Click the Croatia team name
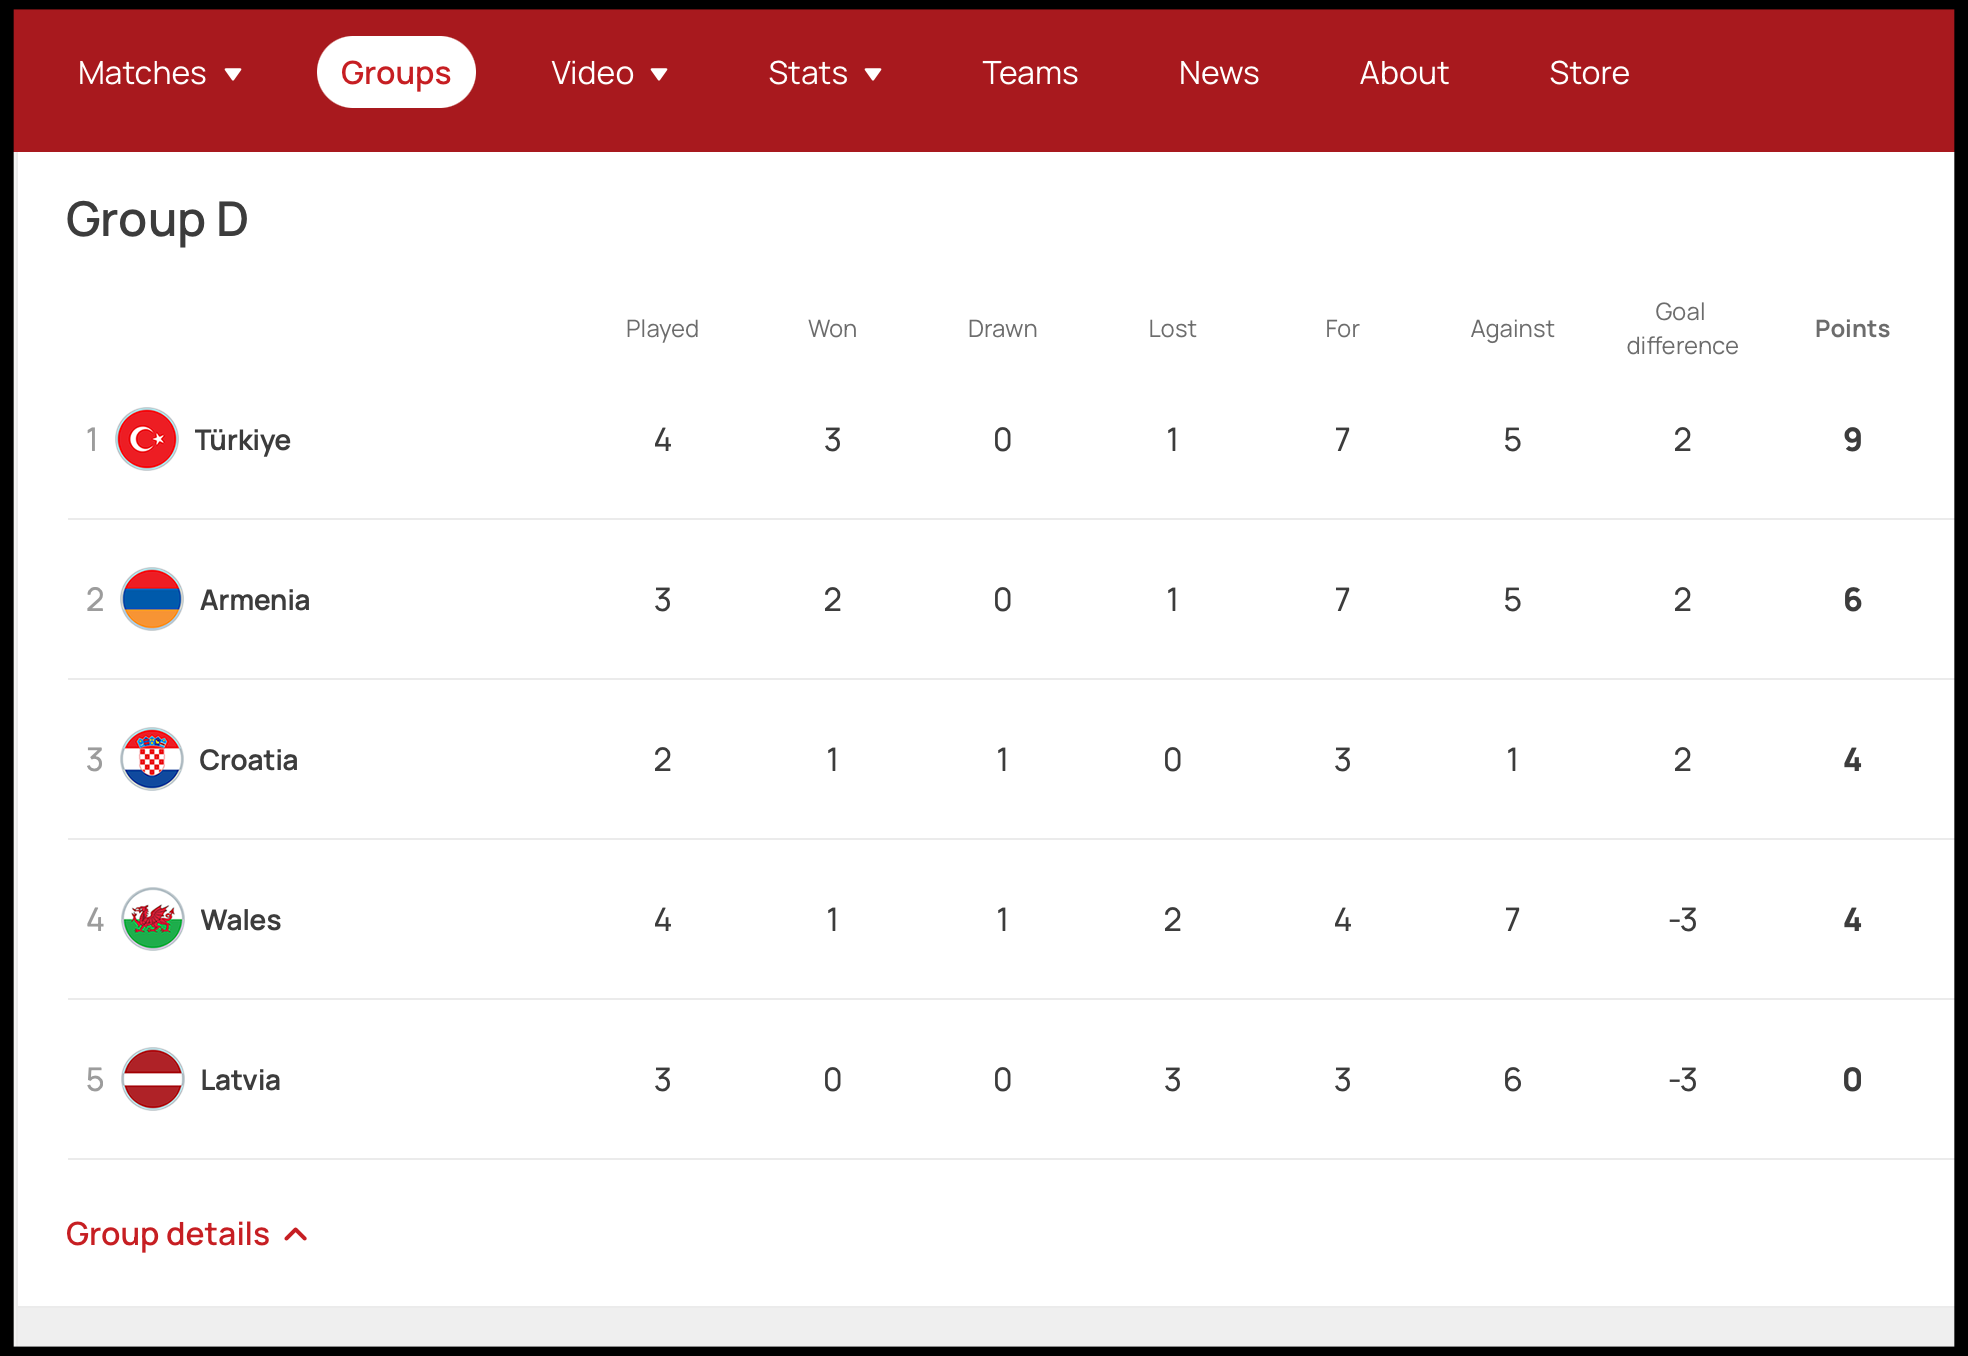Viewport: 1968px width, 1356px height. (x=248, y=760)
